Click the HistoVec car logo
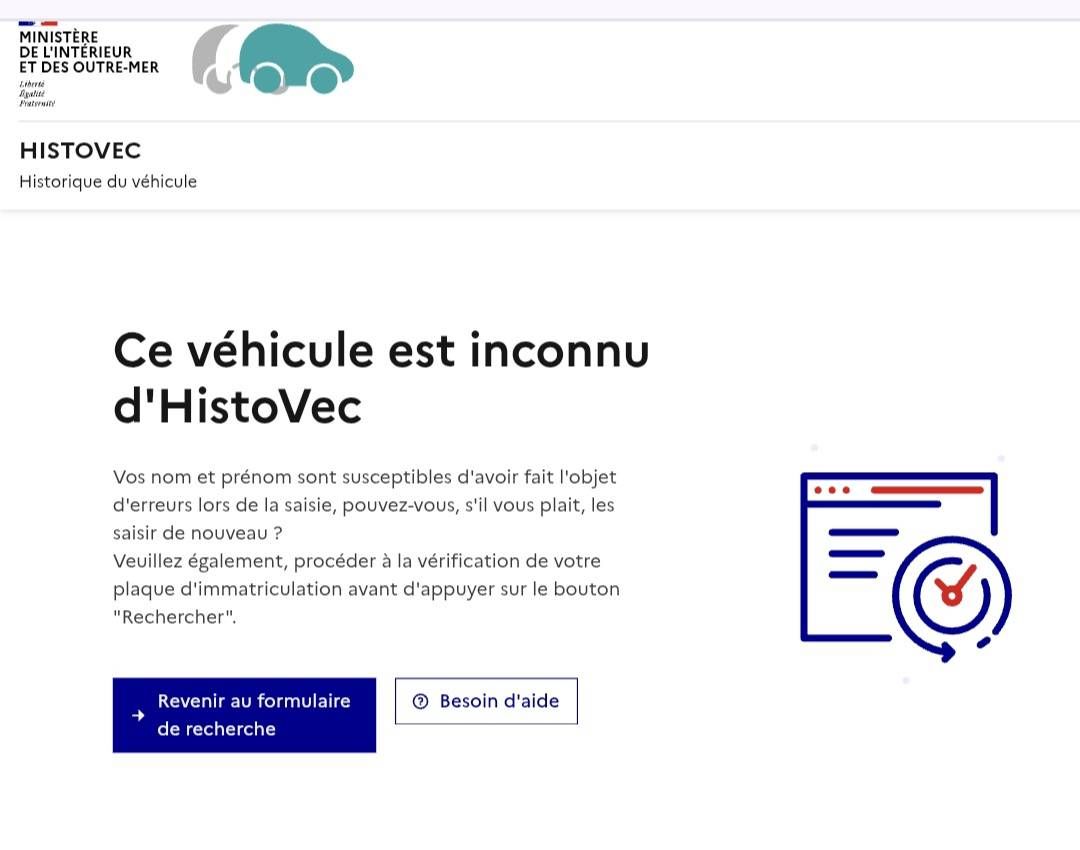The height and width of the screenshot is (850, 1080). point(273,59)
